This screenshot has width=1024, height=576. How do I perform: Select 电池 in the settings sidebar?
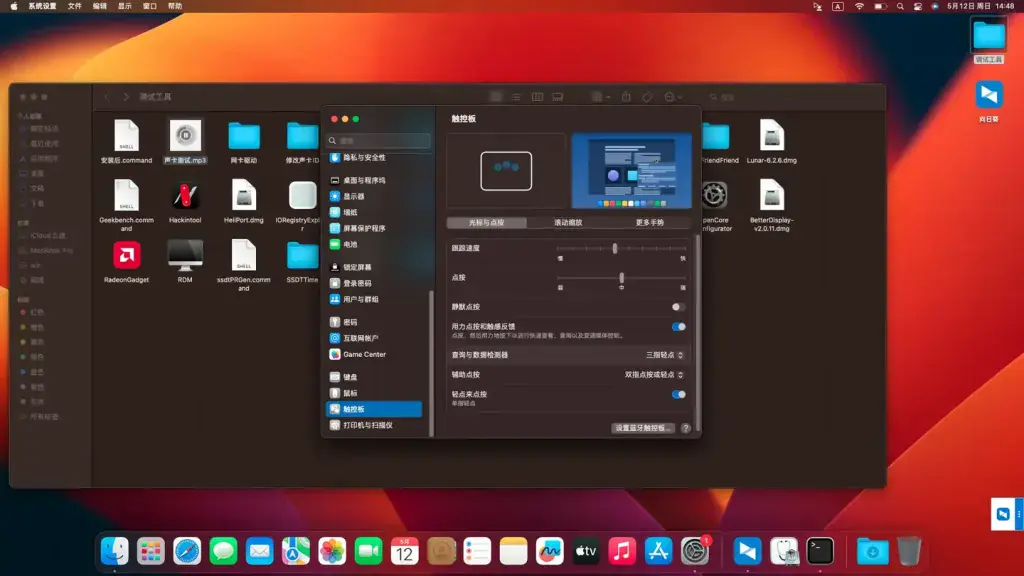click(374, 244)
